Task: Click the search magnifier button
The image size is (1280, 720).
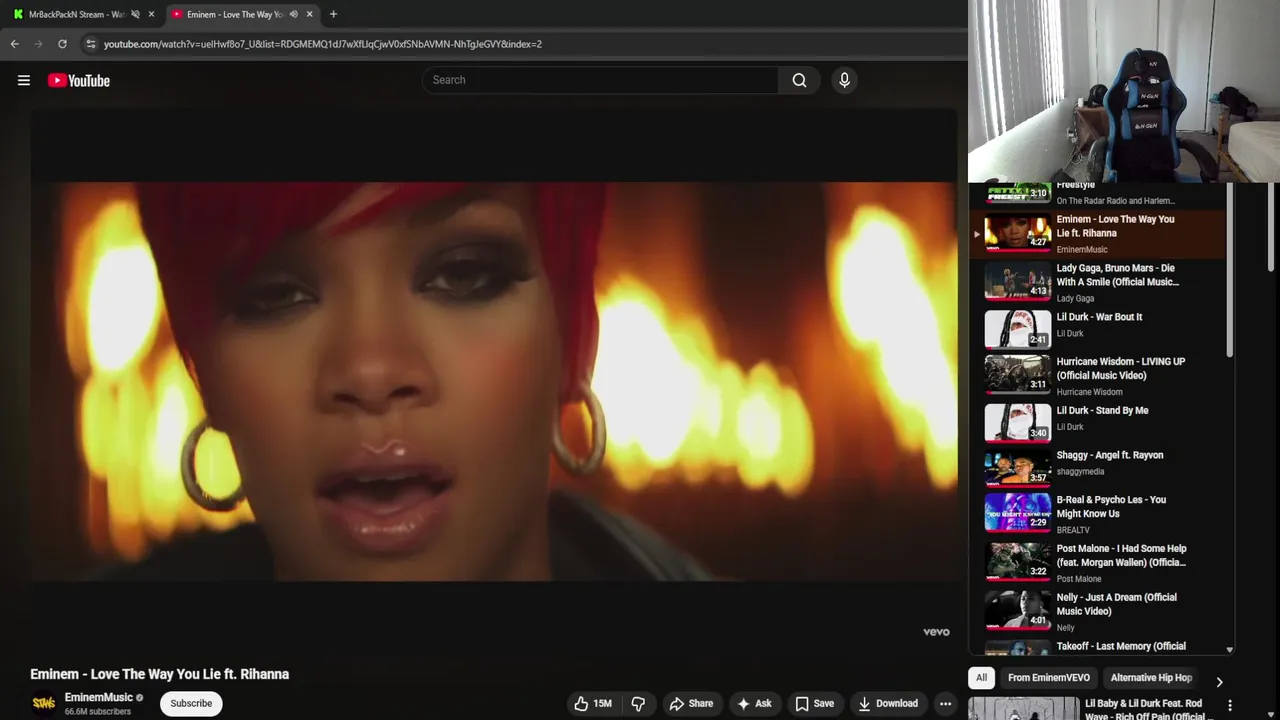Action: click(799, 80)
